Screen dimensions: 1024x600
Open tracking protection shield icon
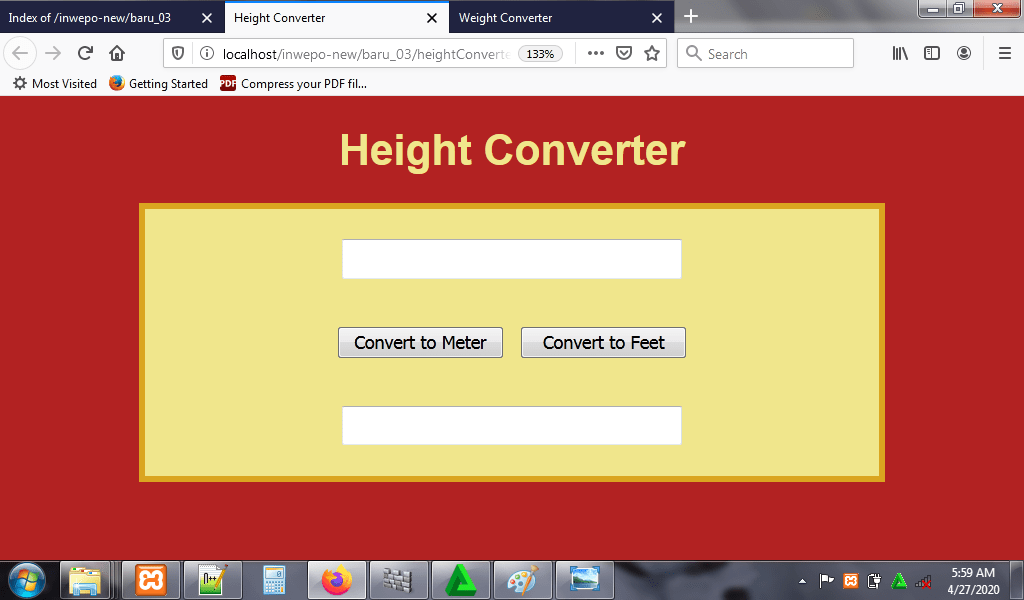178,54
